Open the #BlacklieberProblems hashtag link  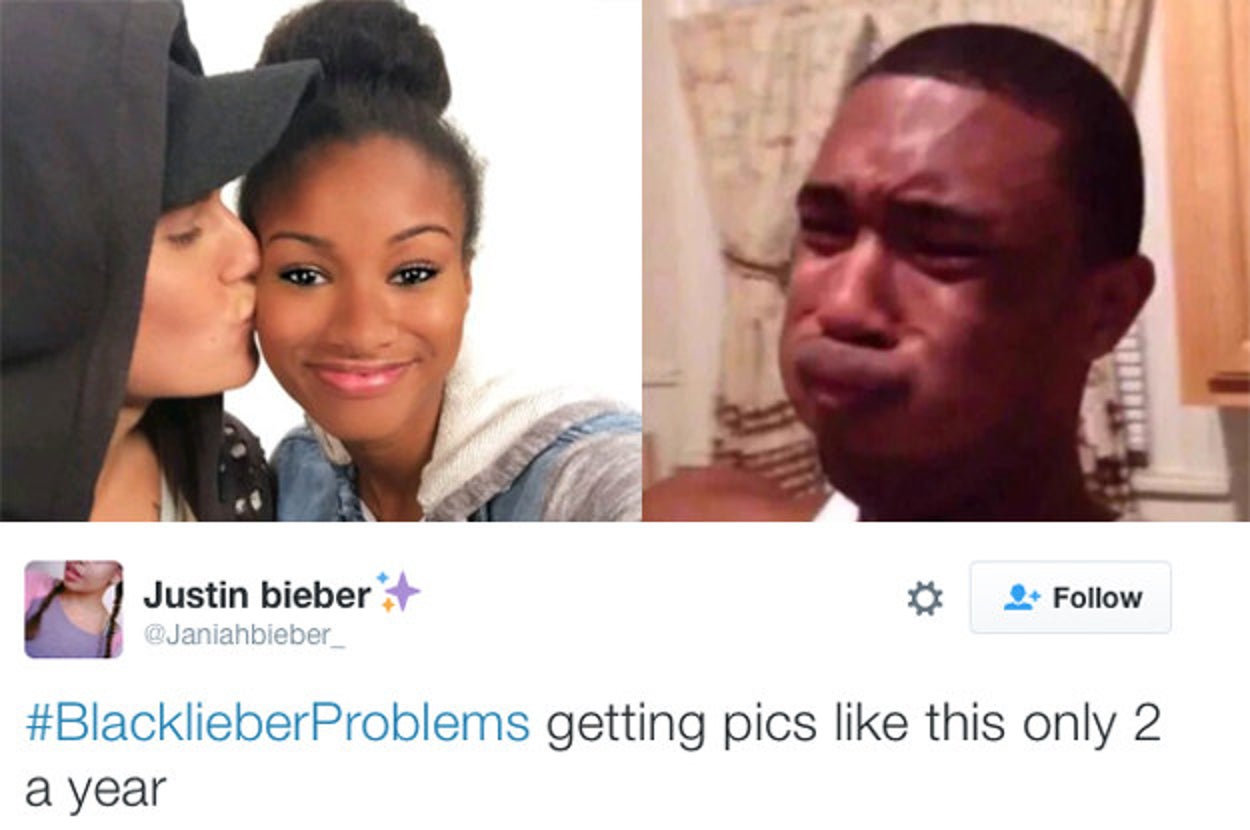[x=277, y=724]
